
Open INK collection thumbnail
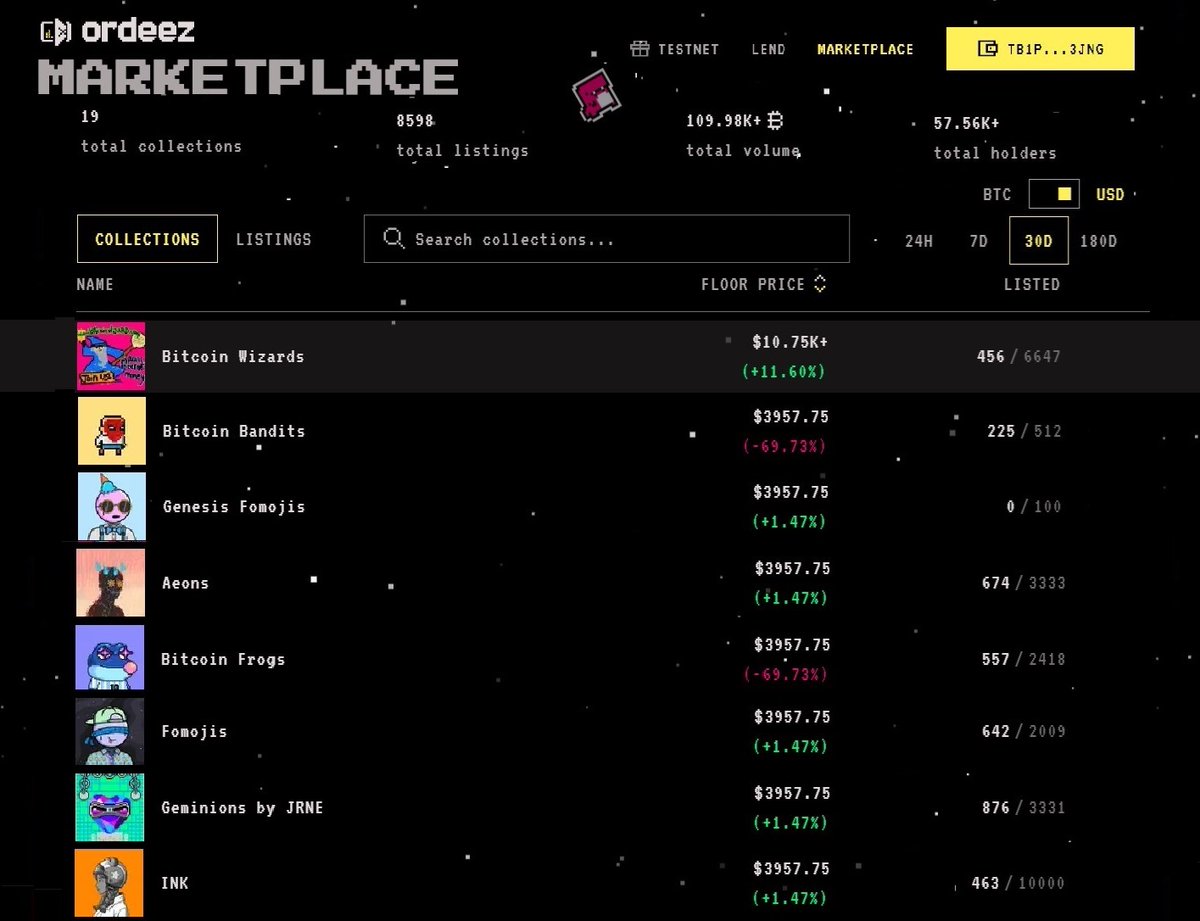click(x=109, y=883)
